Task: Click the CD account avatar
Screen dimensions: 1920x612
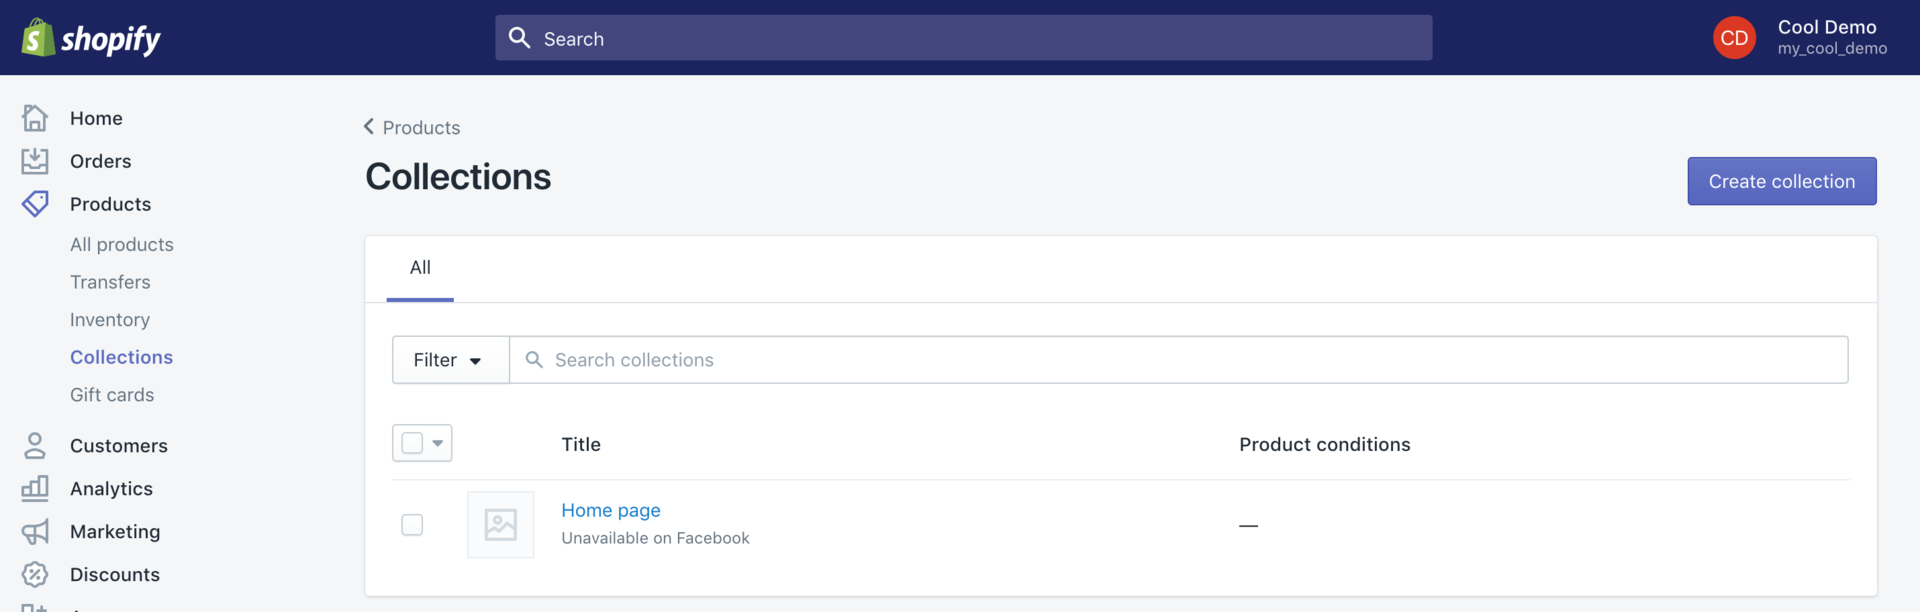Action: 1734,38
